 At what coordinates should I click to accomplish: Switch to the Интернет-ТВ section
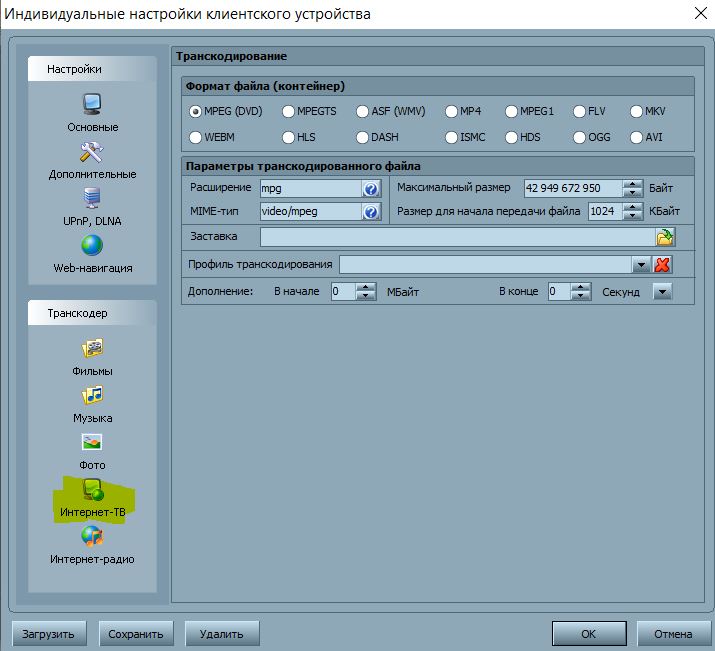(92, 490)
